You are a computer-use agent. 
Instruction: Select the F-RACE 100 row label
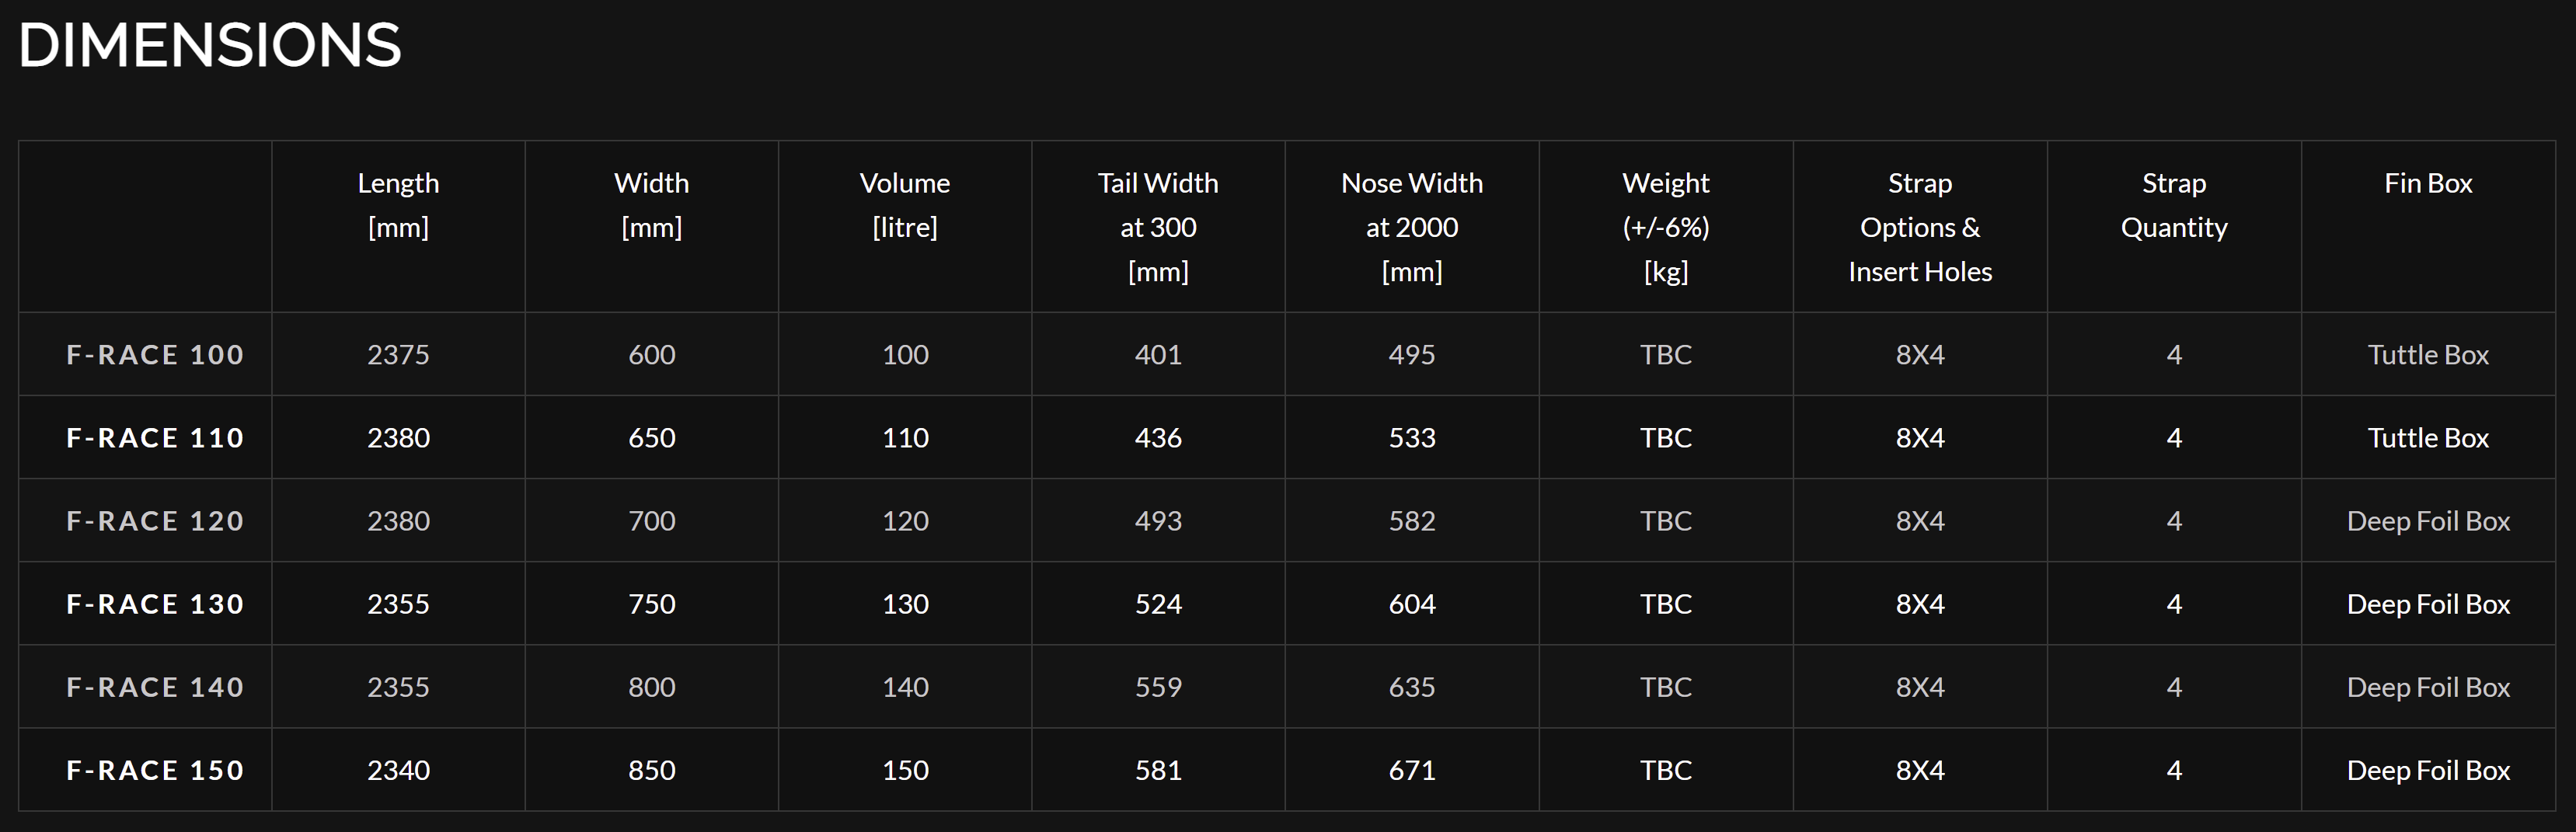point(155,355)
